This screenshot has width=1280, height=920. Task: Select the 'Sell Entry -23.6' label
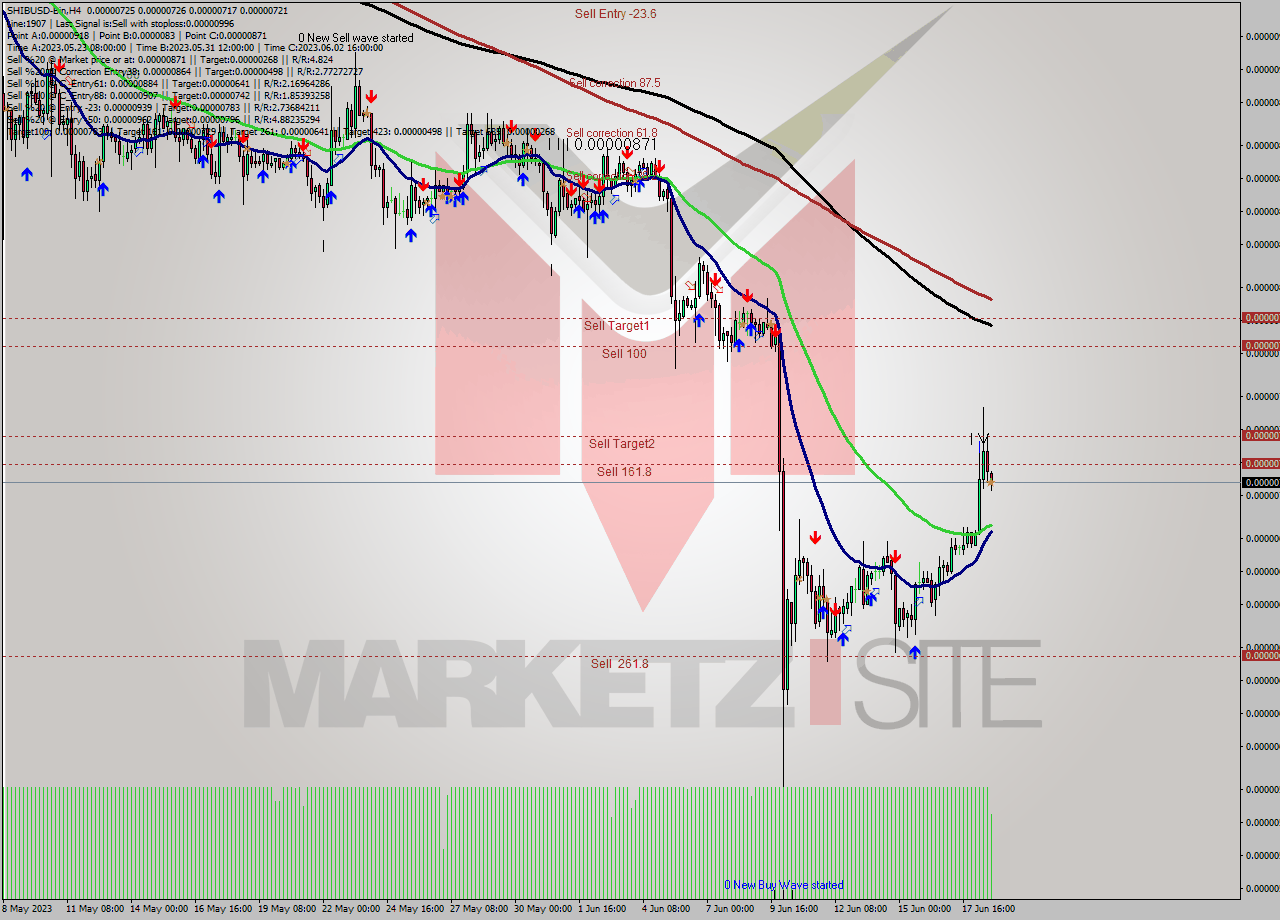point(615,14)
